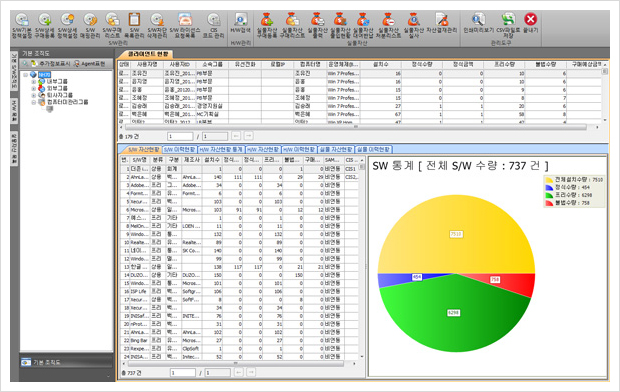
Task: Switch to 실물 이력현황 tab
Action: click(373, 150)
